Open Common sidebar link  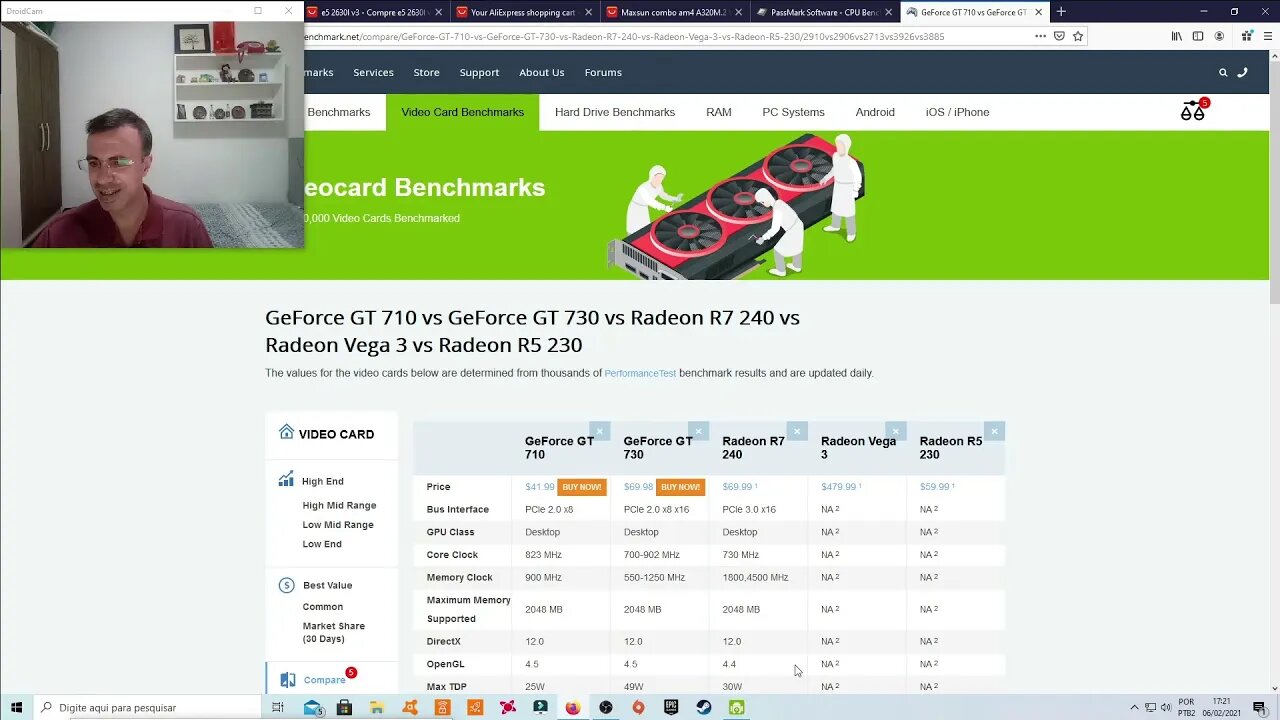[x=323, y=607]
